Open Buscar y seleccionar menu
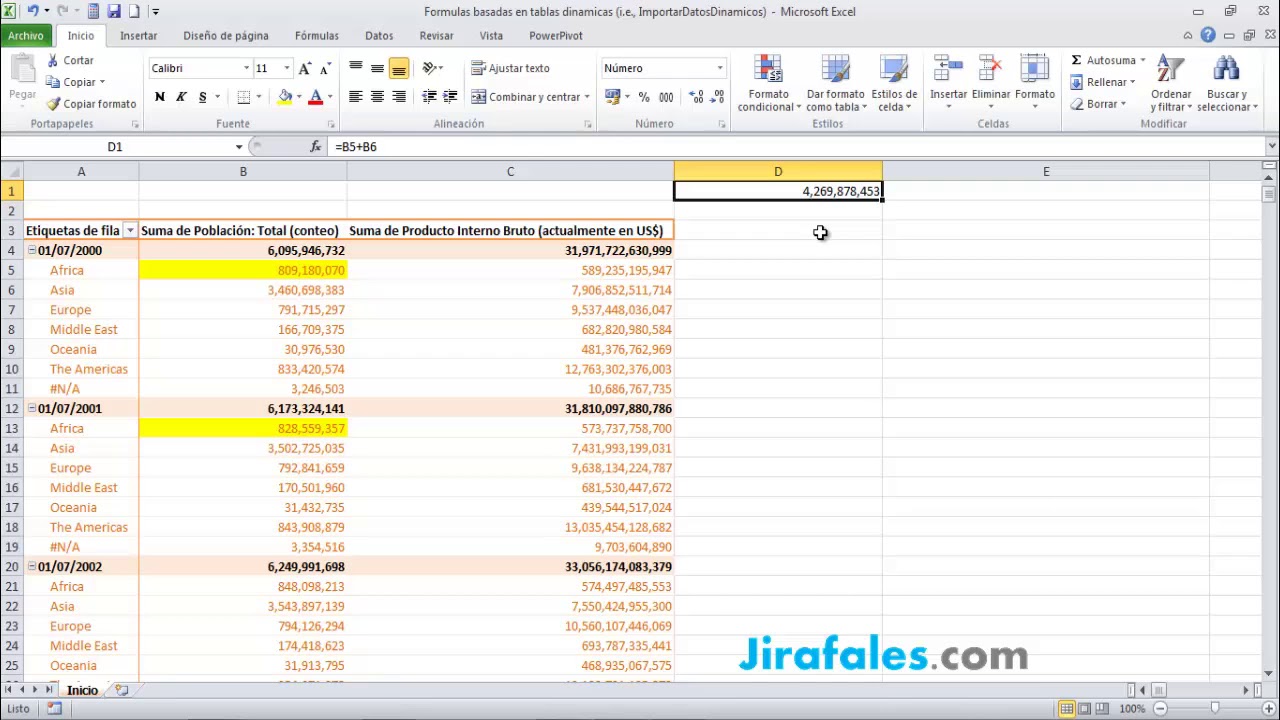This screenshot has height=720, width=1280. (1226, 84)
